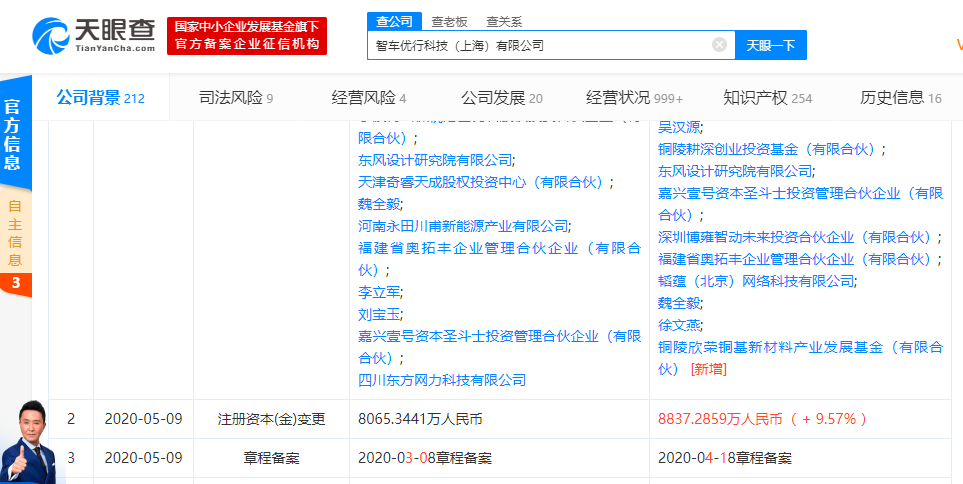Switch to the 查老板 search tab
Image resolution: width=963 pixels, height=484 pixels.
449,21
